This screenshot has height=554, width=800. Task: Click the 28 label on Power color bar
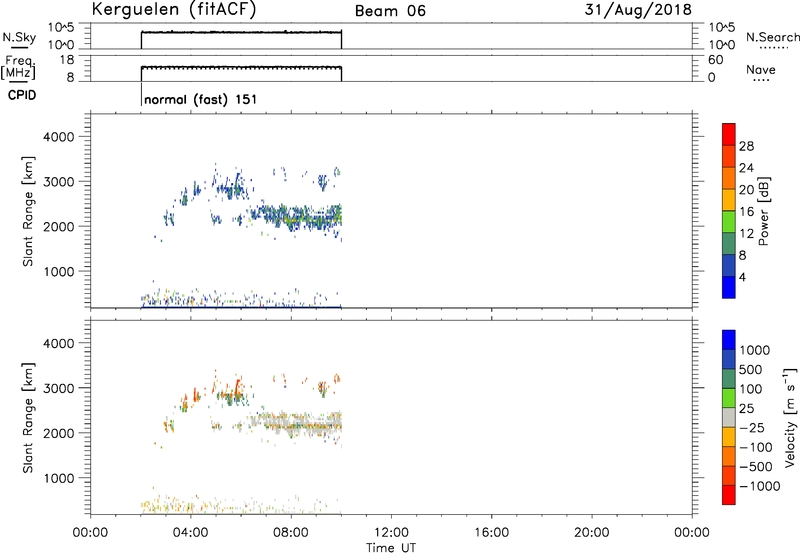click(746, 146)
